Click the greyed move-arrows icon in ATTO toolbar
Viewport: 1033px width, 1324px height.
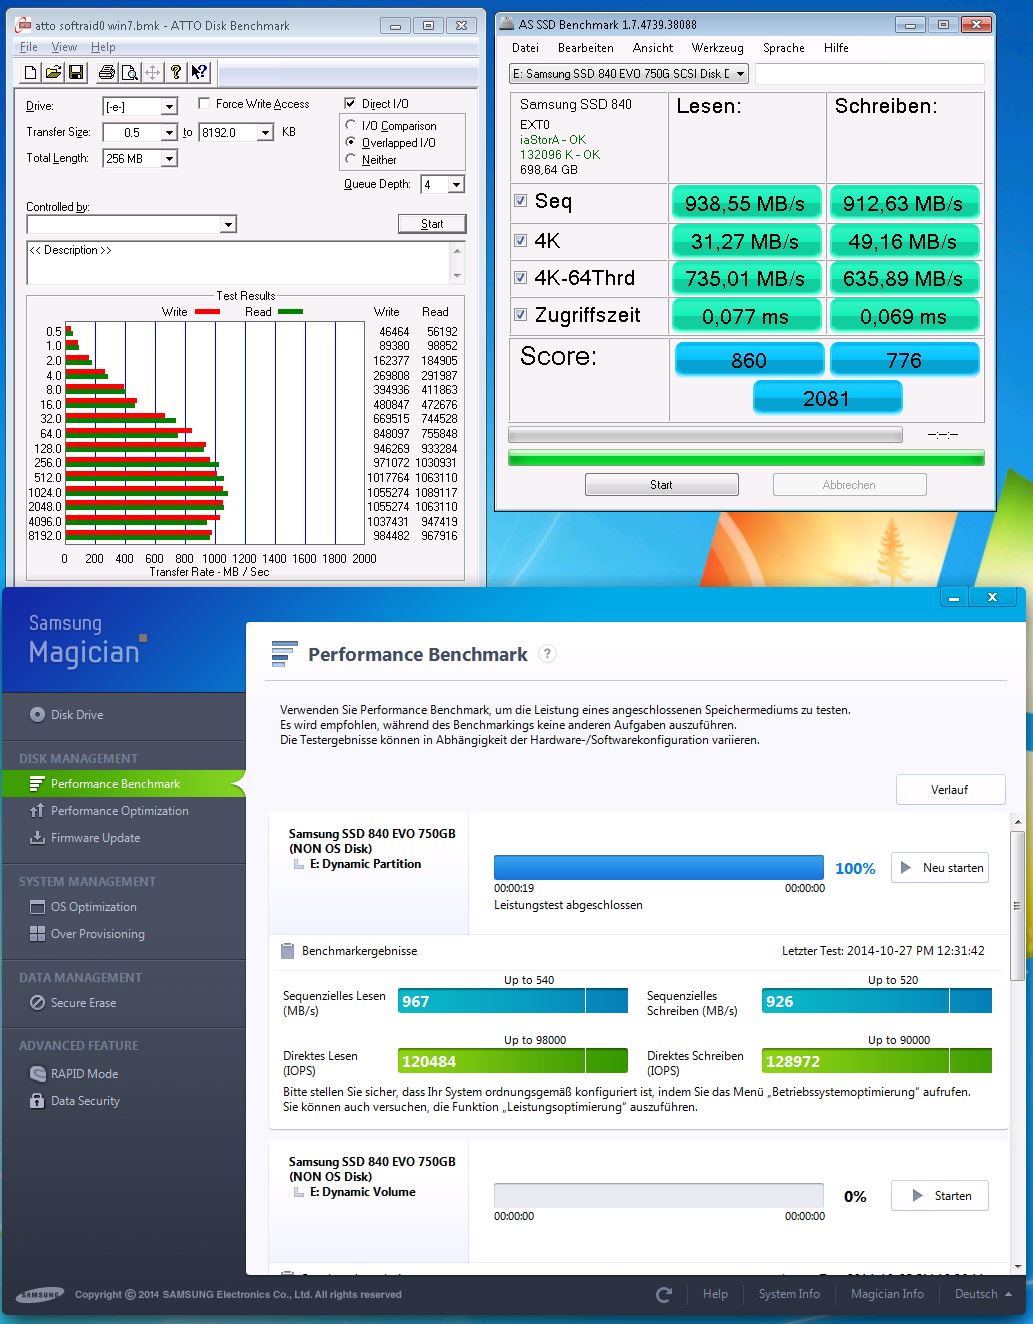[x=153, y=72]
